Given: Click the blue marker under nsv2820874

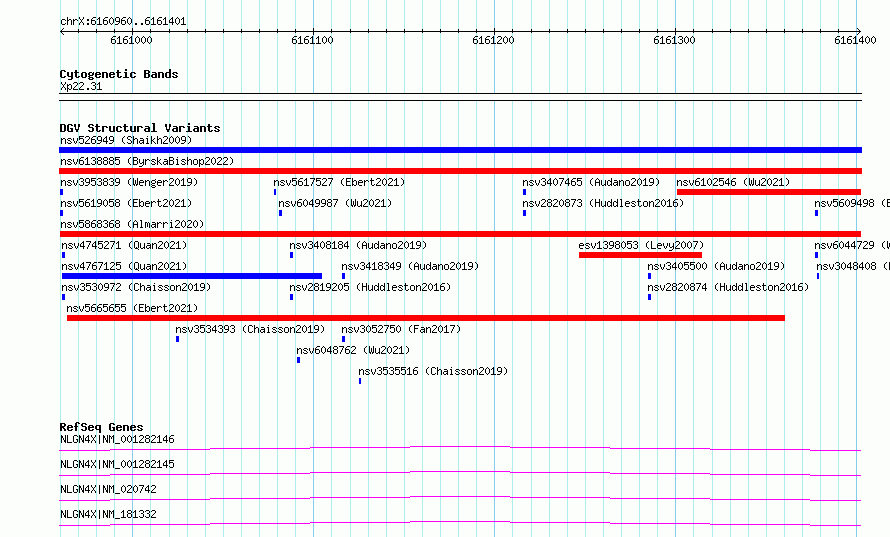Looking at the screenshot, I should (649, 297).
